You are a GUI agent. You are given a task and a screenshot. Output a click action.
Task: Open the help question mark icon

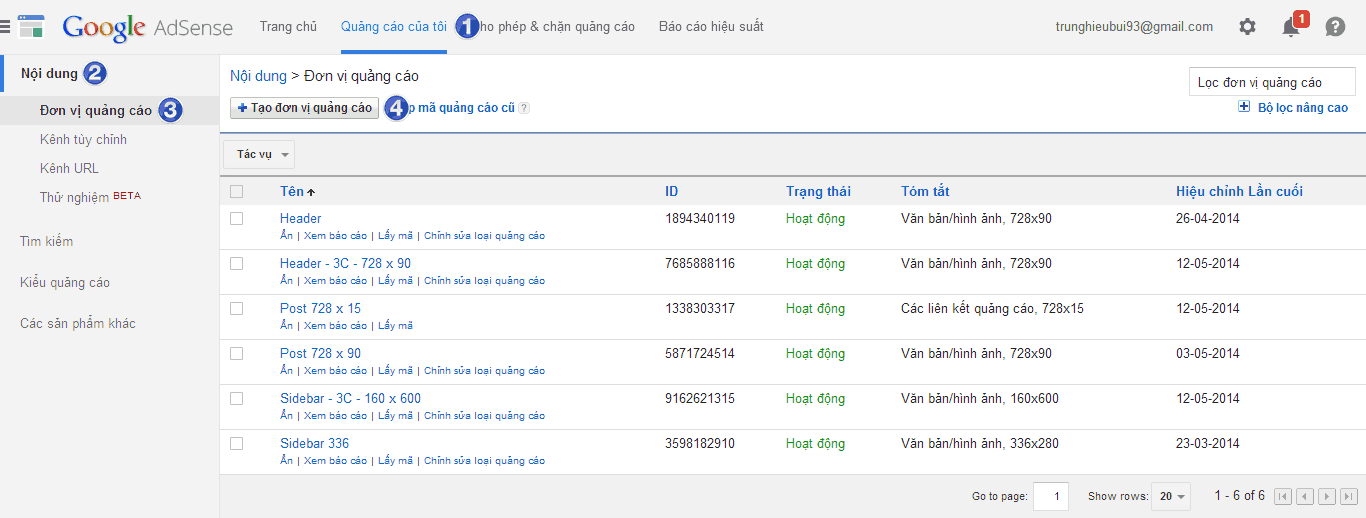[1335, 27]
